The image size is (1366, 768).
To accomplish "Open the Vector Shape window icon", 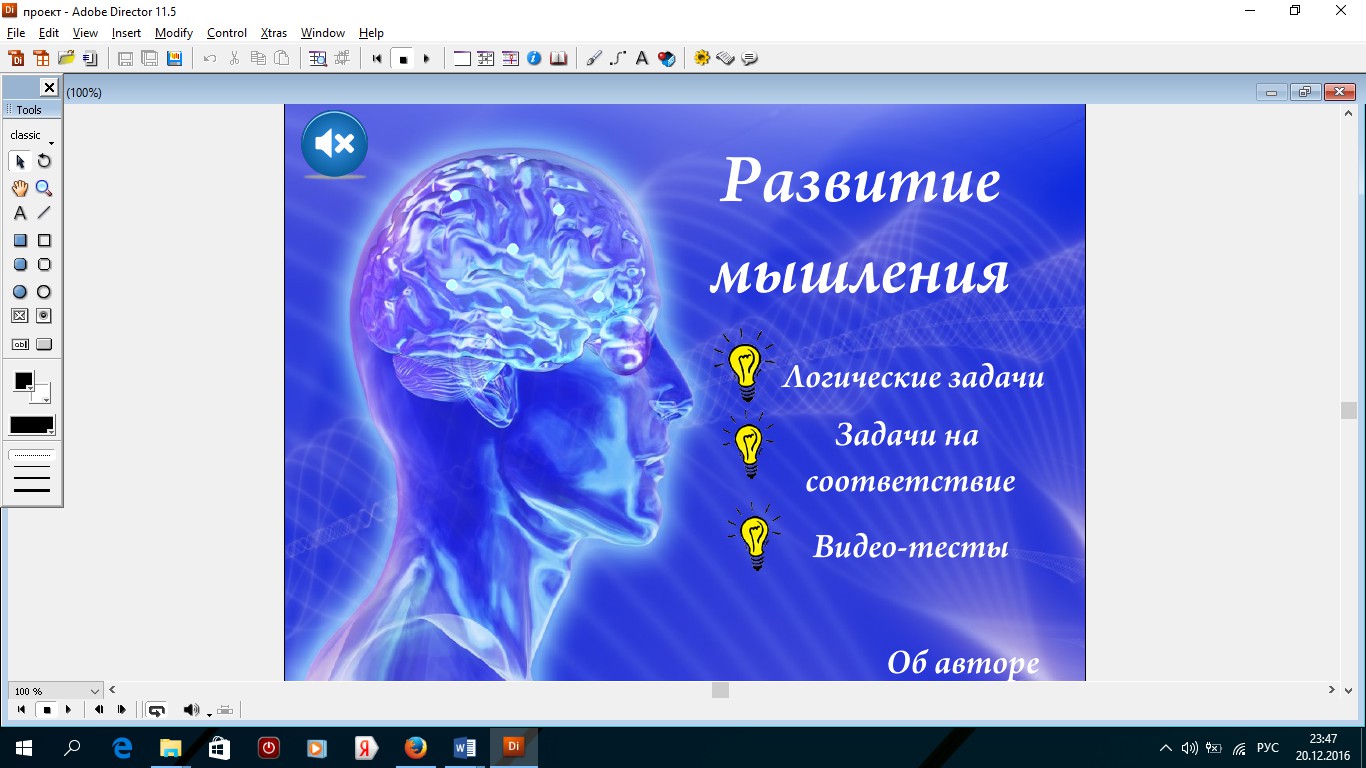I will [618, 58].
